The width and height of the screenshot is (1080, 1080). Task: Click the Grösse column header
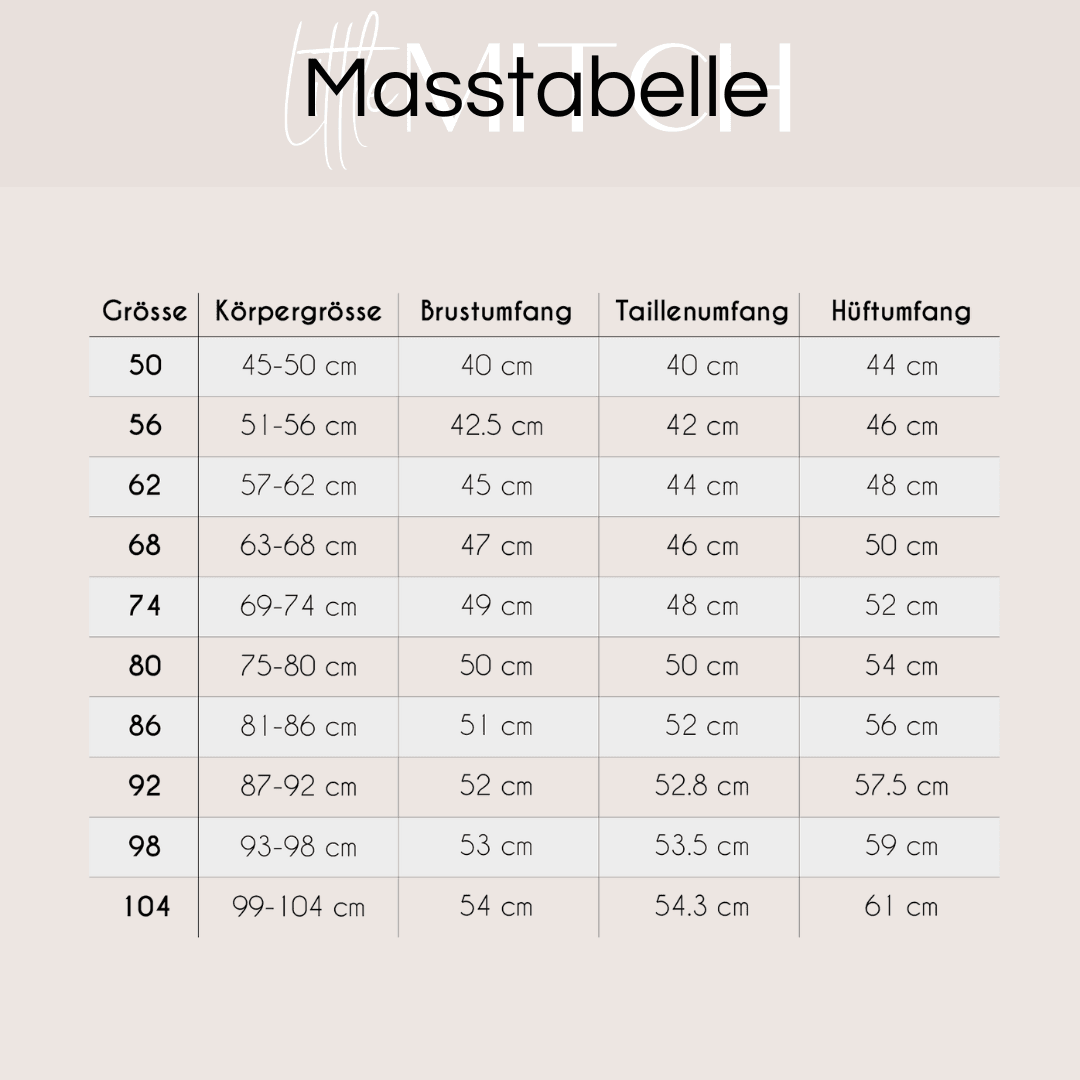145,311
